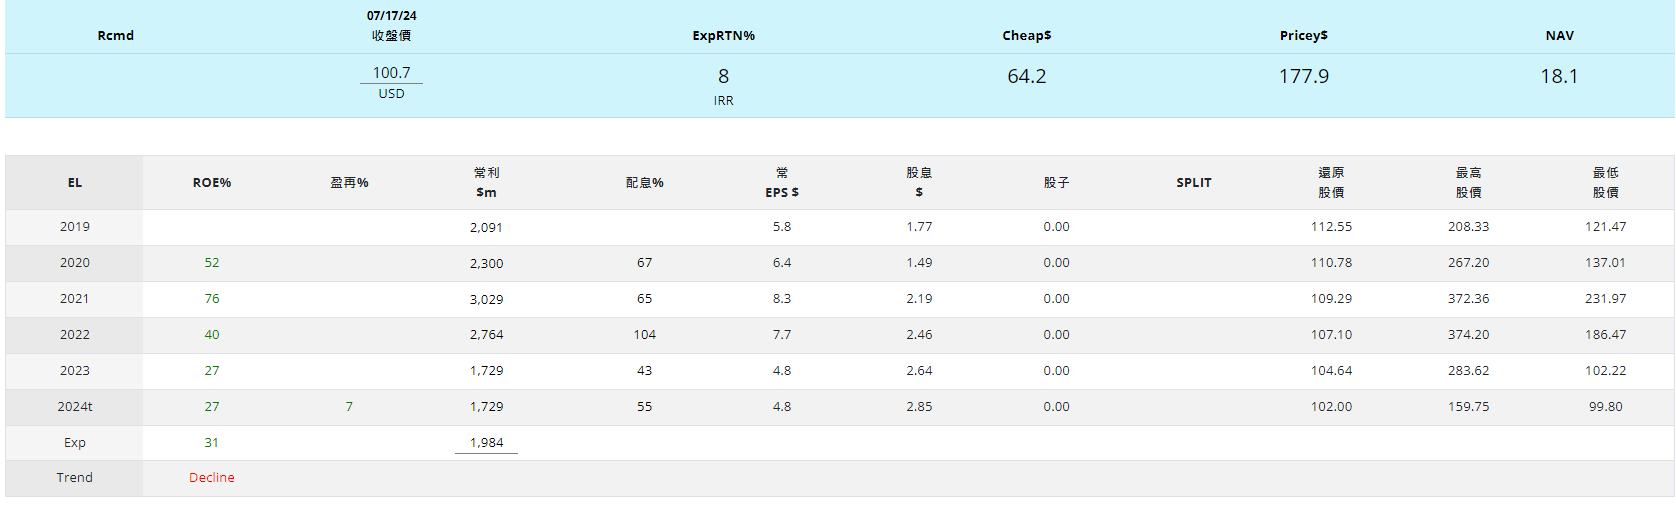Screen dimensions: 1676x506
Task: Click the NAV header
Action: [x=1559, y=35]
